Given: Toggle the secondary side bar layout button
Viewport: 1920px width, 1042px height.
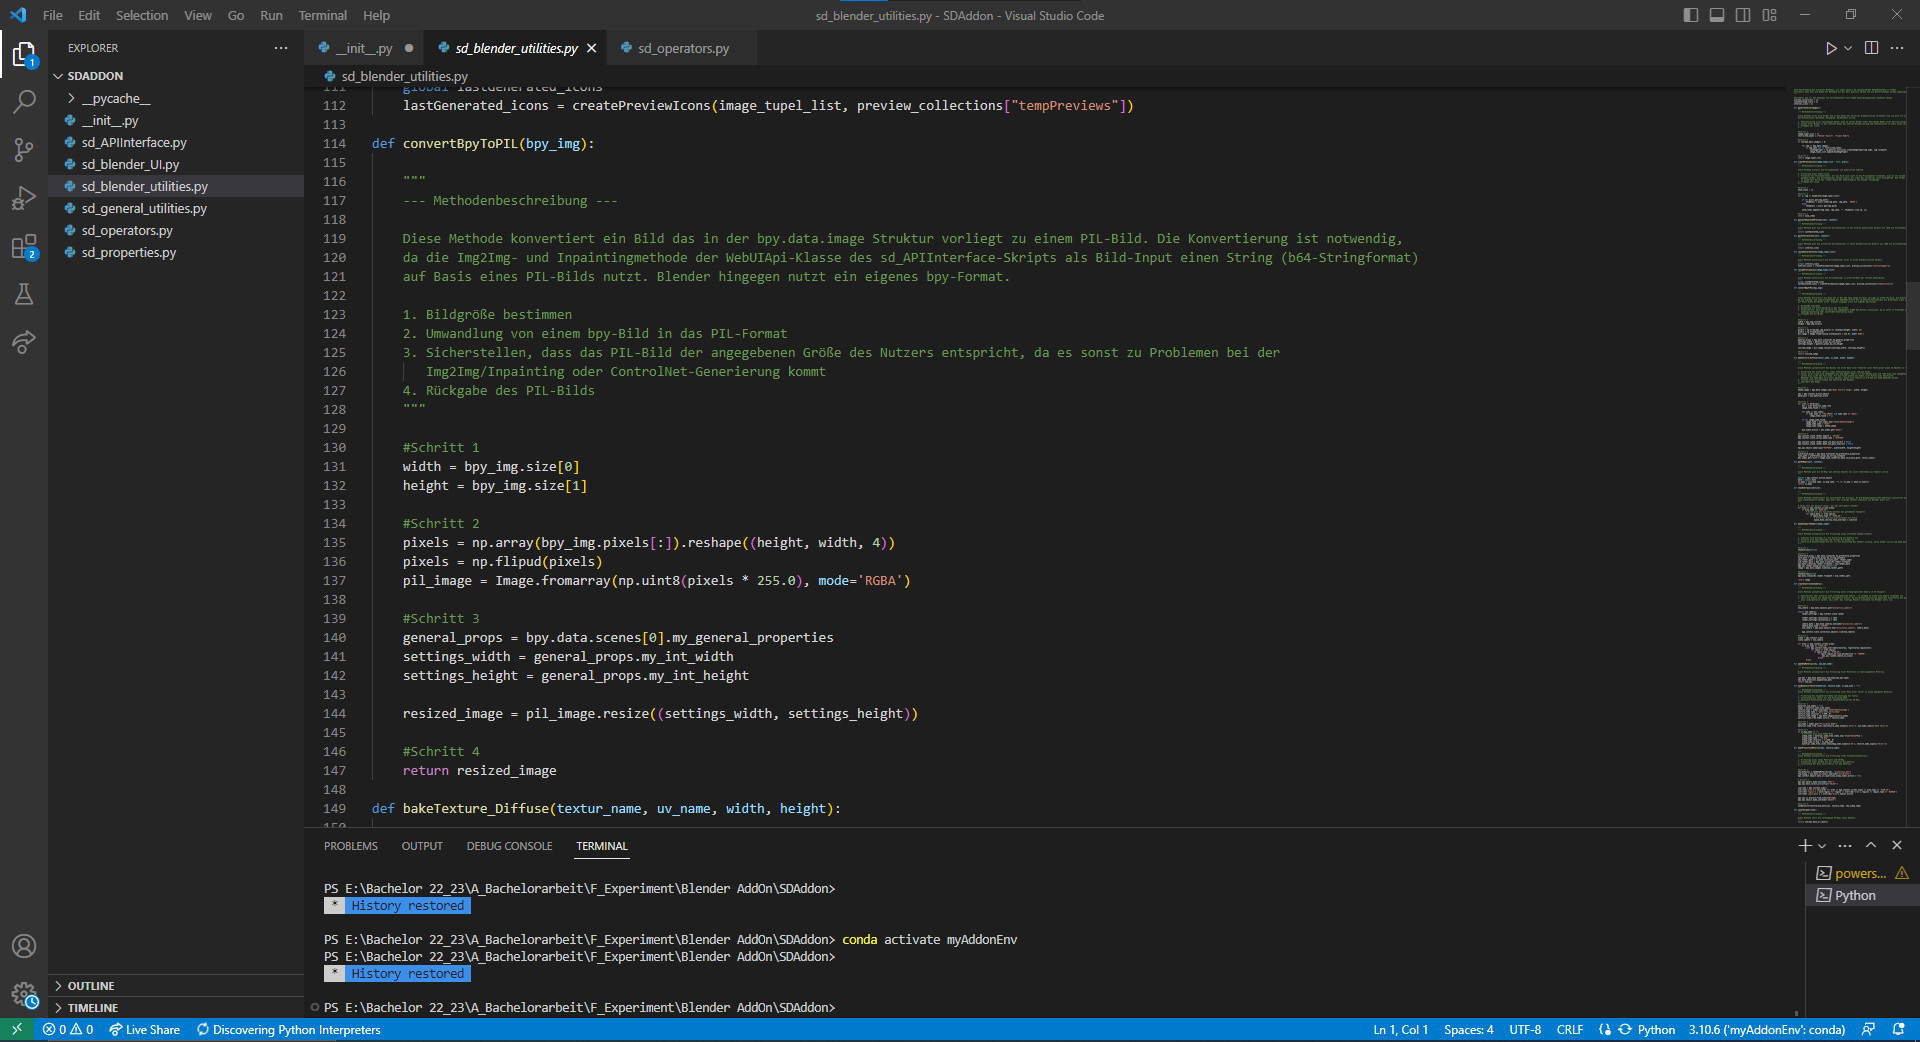Looking at the screenshot, I should click(x=1743, y=15).
